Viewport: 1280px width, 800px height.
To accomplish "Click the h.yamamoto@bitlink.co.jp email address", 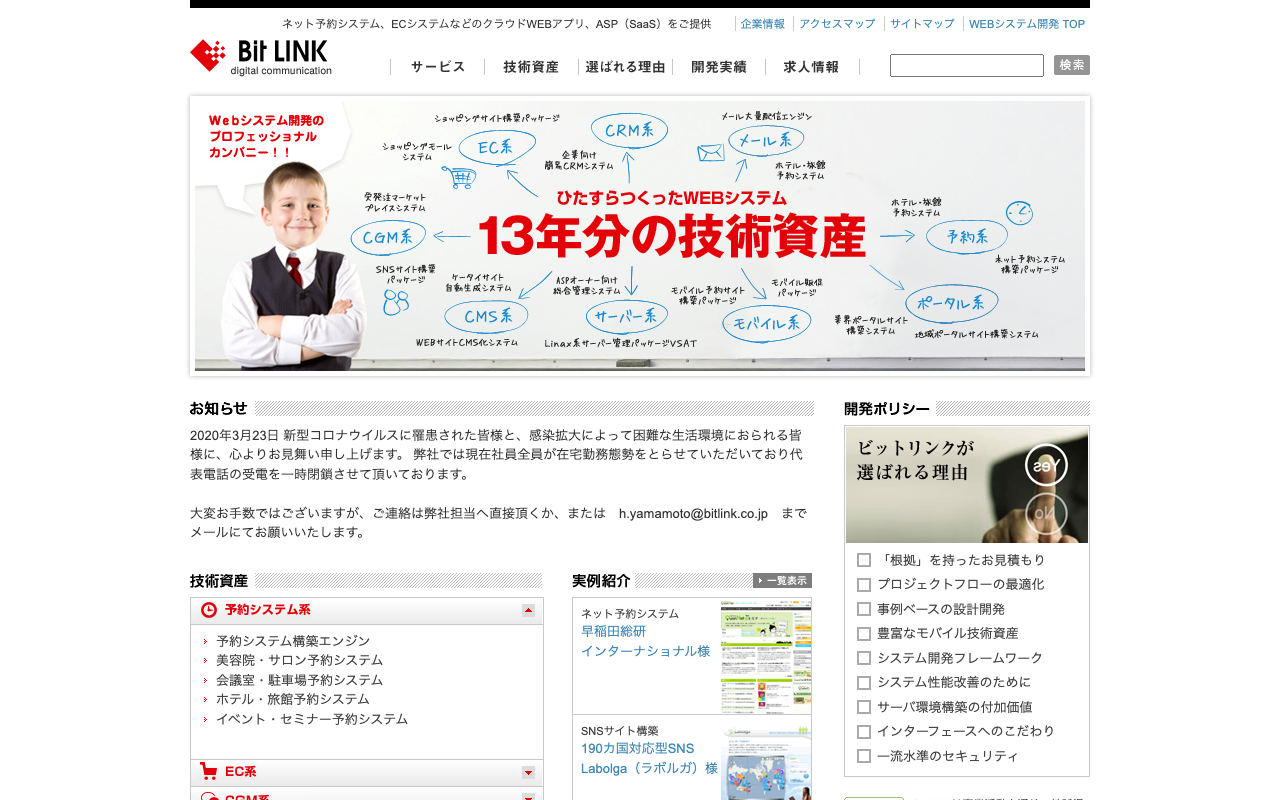I will click(693, 513).
